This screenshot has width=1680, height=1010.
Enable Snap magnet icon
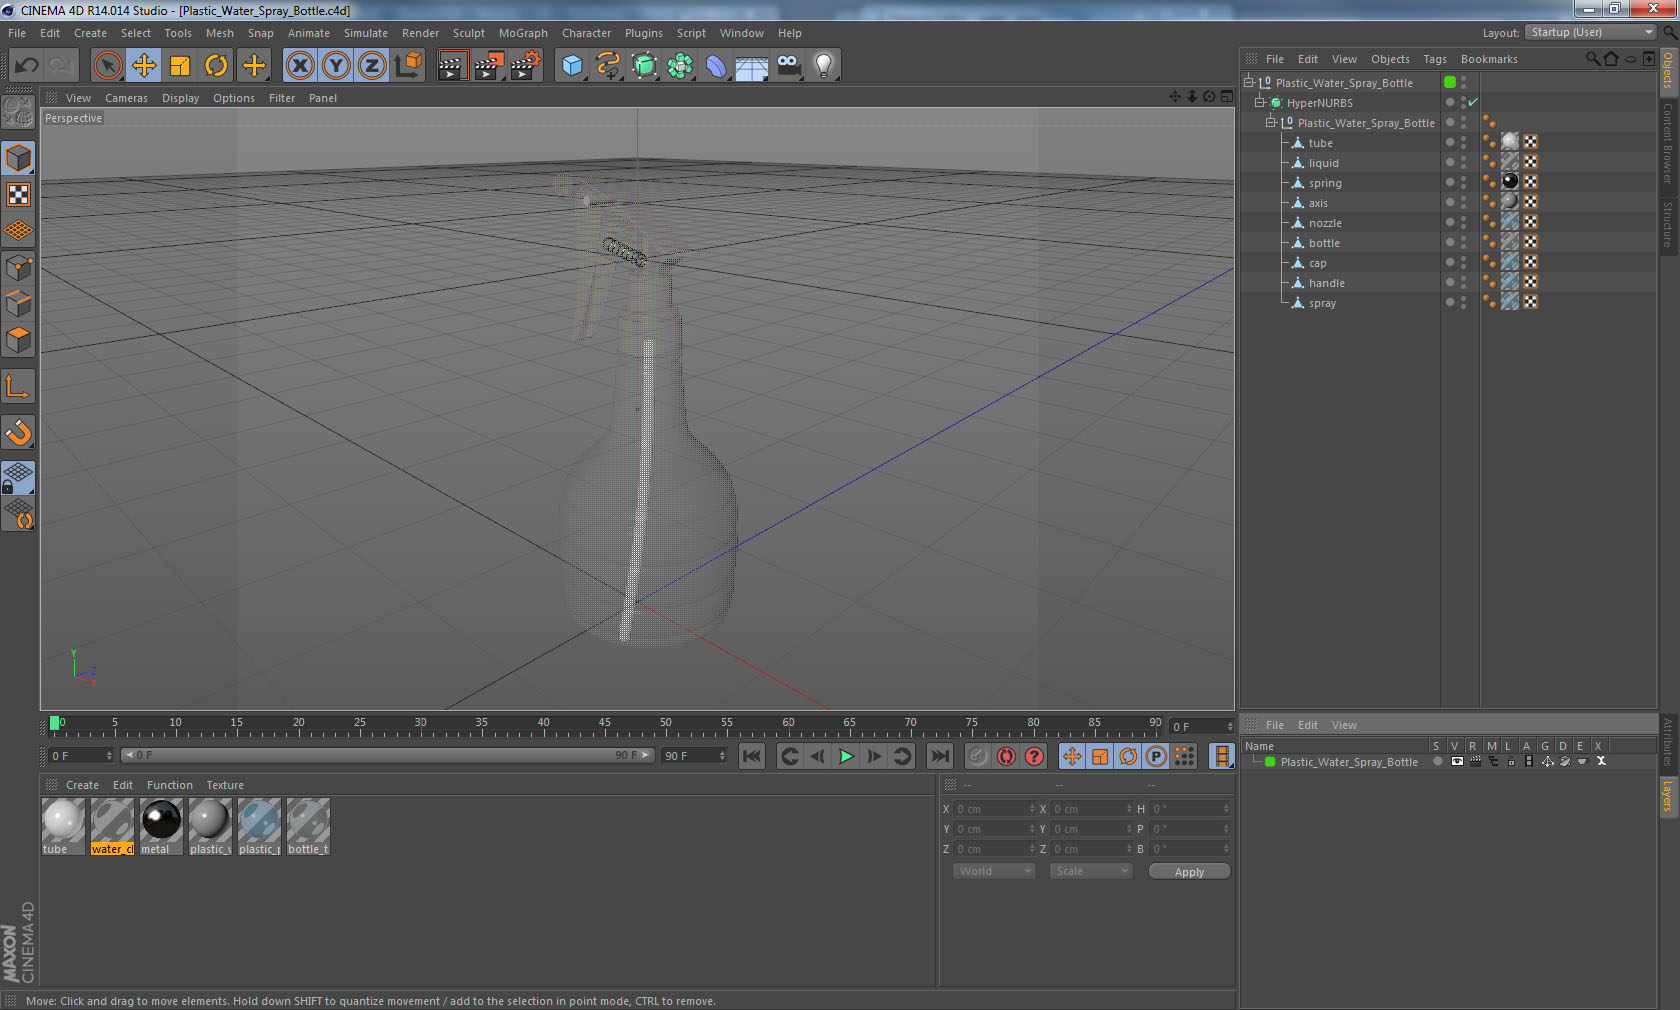[19, 432]
